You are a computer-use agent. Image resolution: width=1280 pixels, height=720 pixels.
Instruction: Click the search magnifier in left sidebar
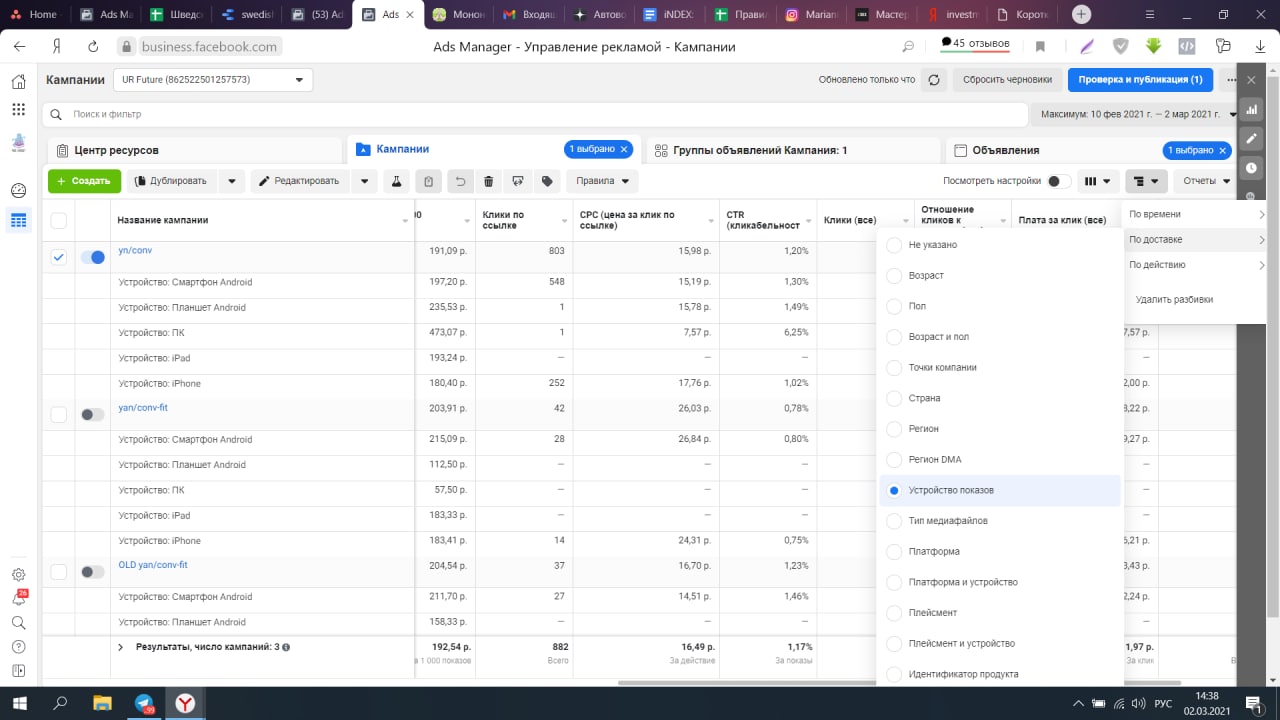coord(18,622)
